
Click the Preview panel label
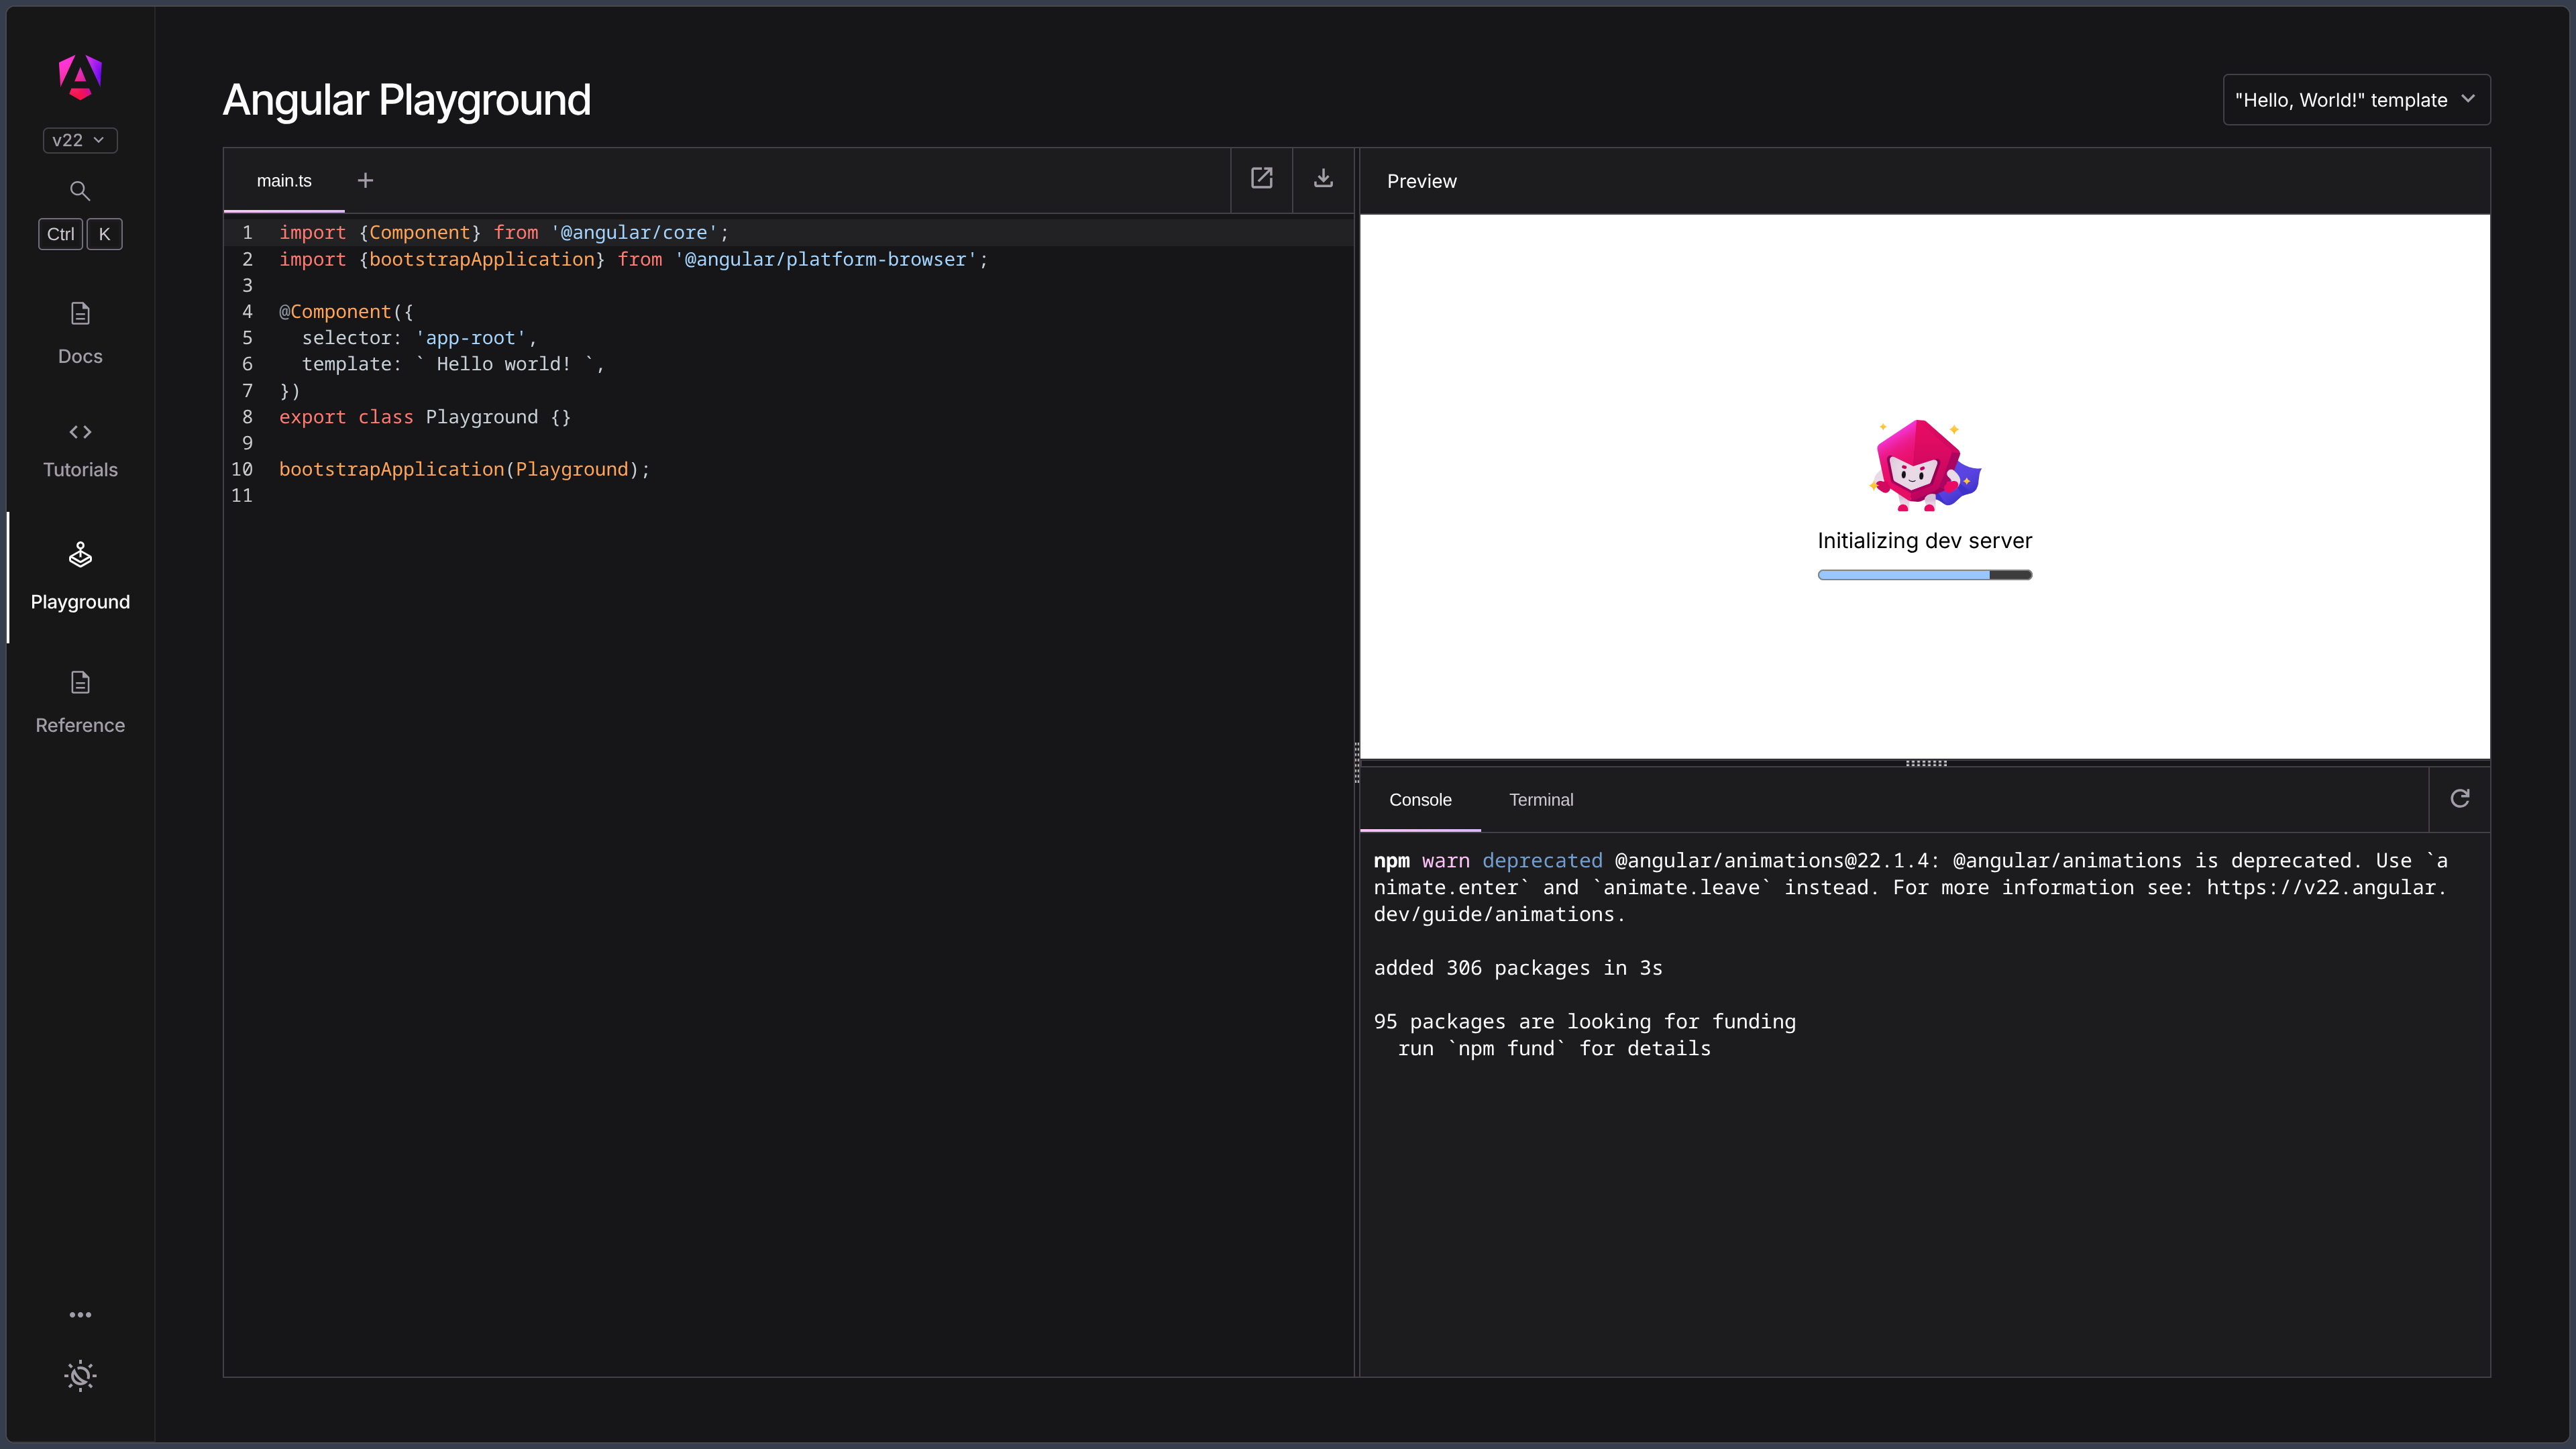pos(1422,181)
